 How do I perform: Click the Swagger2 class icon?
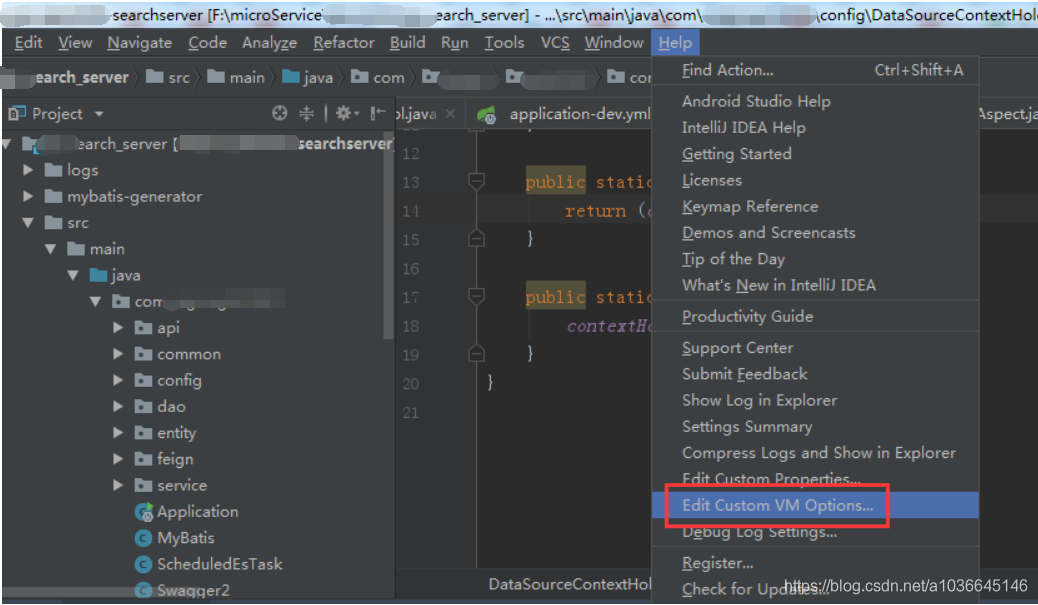coord(143,589)
